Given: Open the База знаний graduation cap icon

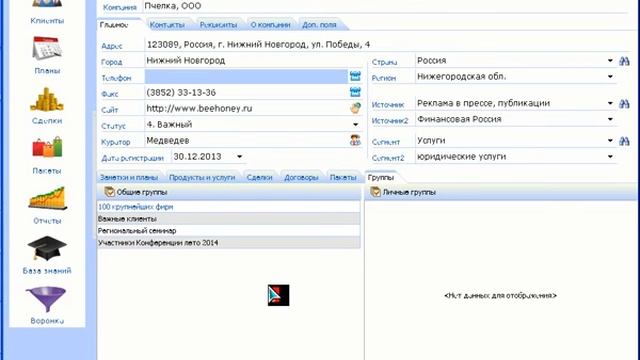Looking at the screenshot, I should coord(47,248).
